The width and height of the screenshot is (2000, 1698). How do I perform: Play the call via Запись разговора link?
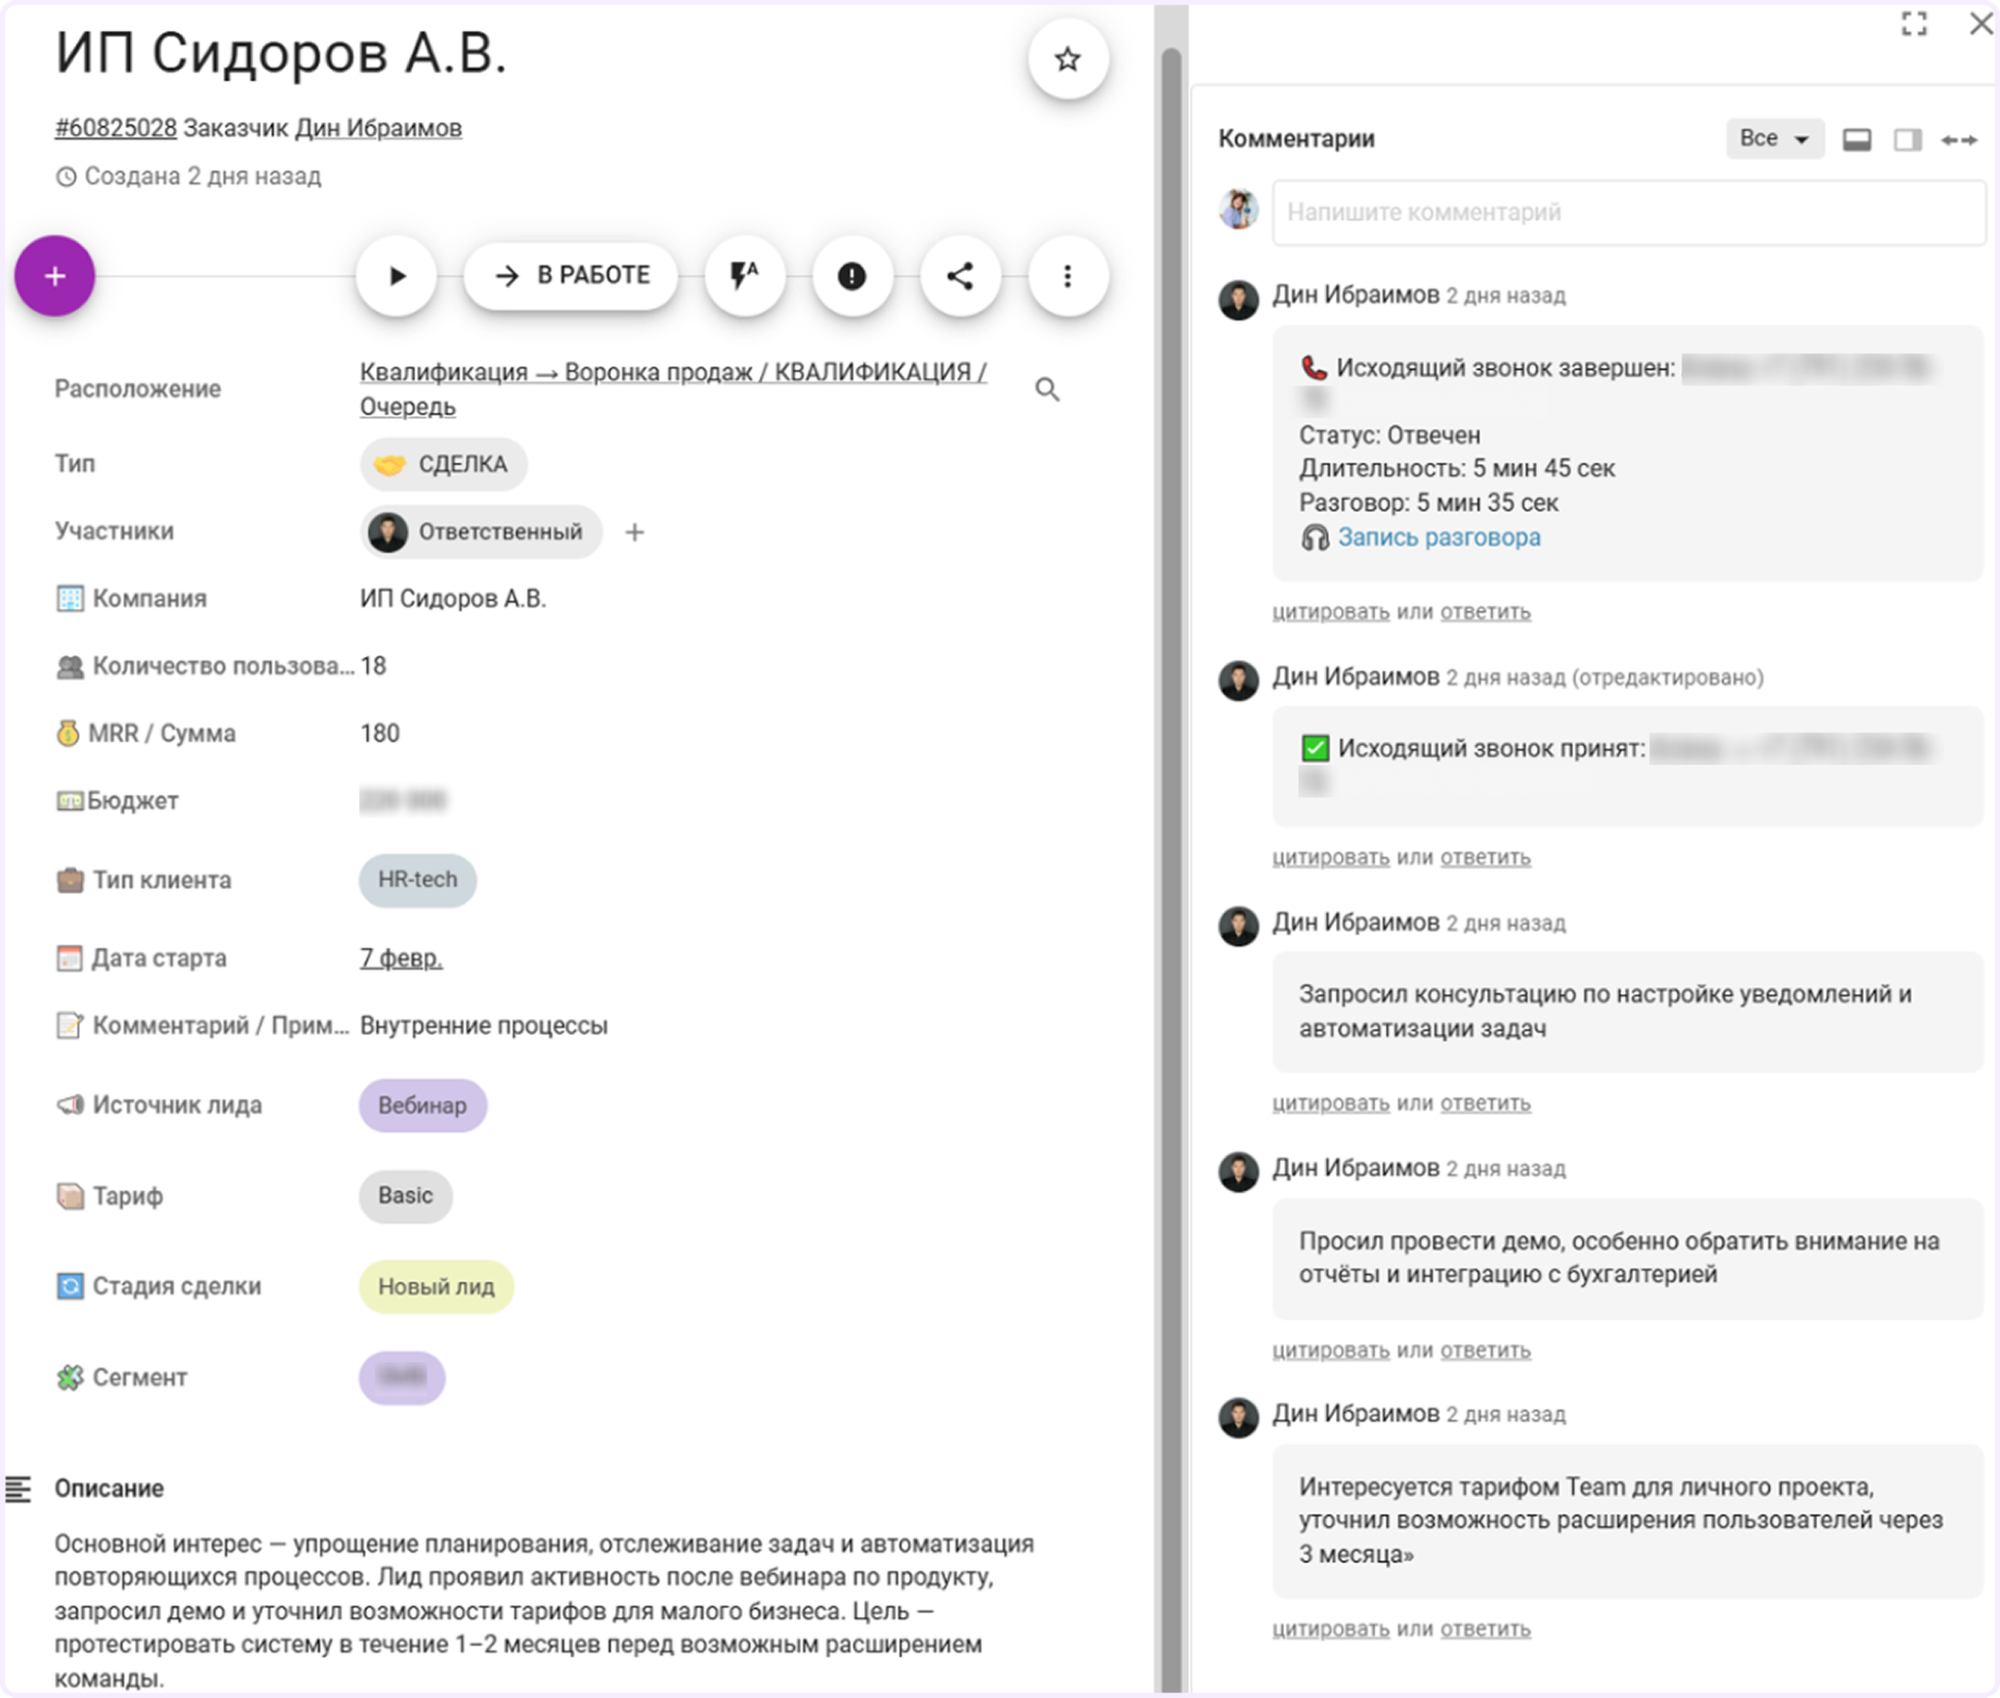[x=1438, y=537]
